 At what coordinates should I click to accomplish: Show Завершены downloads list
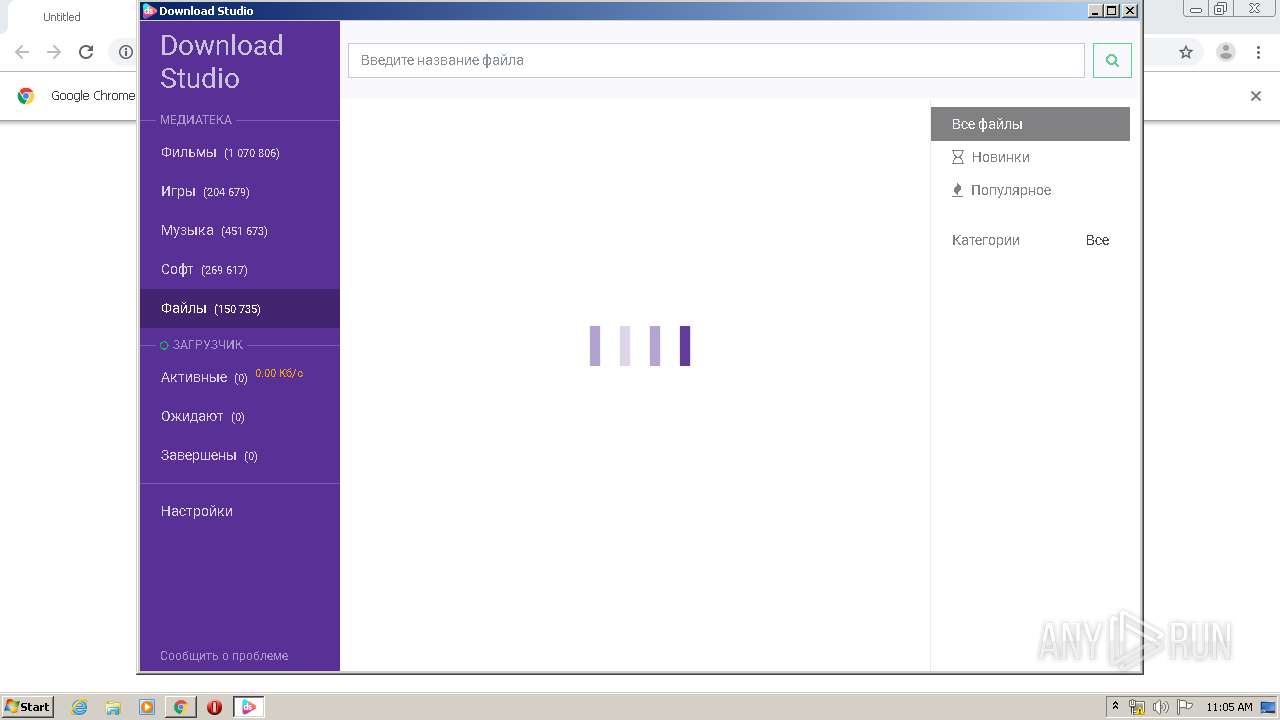pos(240,456)
